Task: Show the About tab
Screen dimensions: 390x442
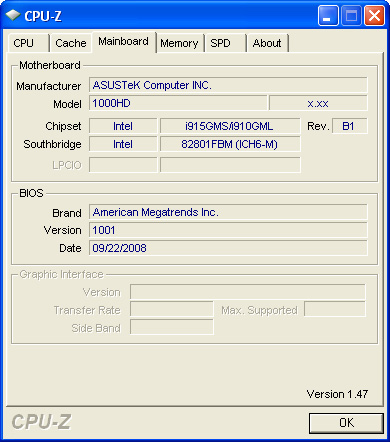Action: click(x=268, y=43)
